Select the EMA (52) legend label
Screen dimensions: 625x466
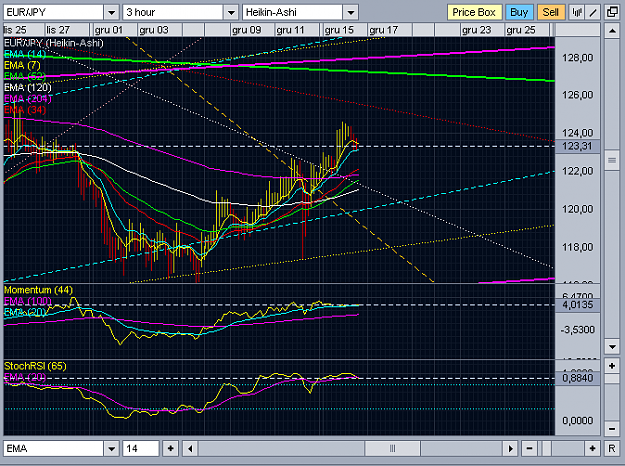[25, 77]
